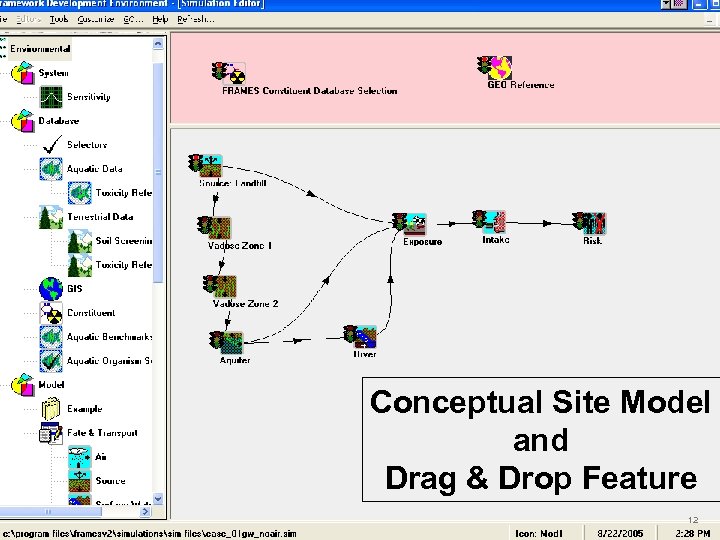Viewport: 720px width, 540px height.
Task: Click the Refresh menu item
Action: (196, 19)
